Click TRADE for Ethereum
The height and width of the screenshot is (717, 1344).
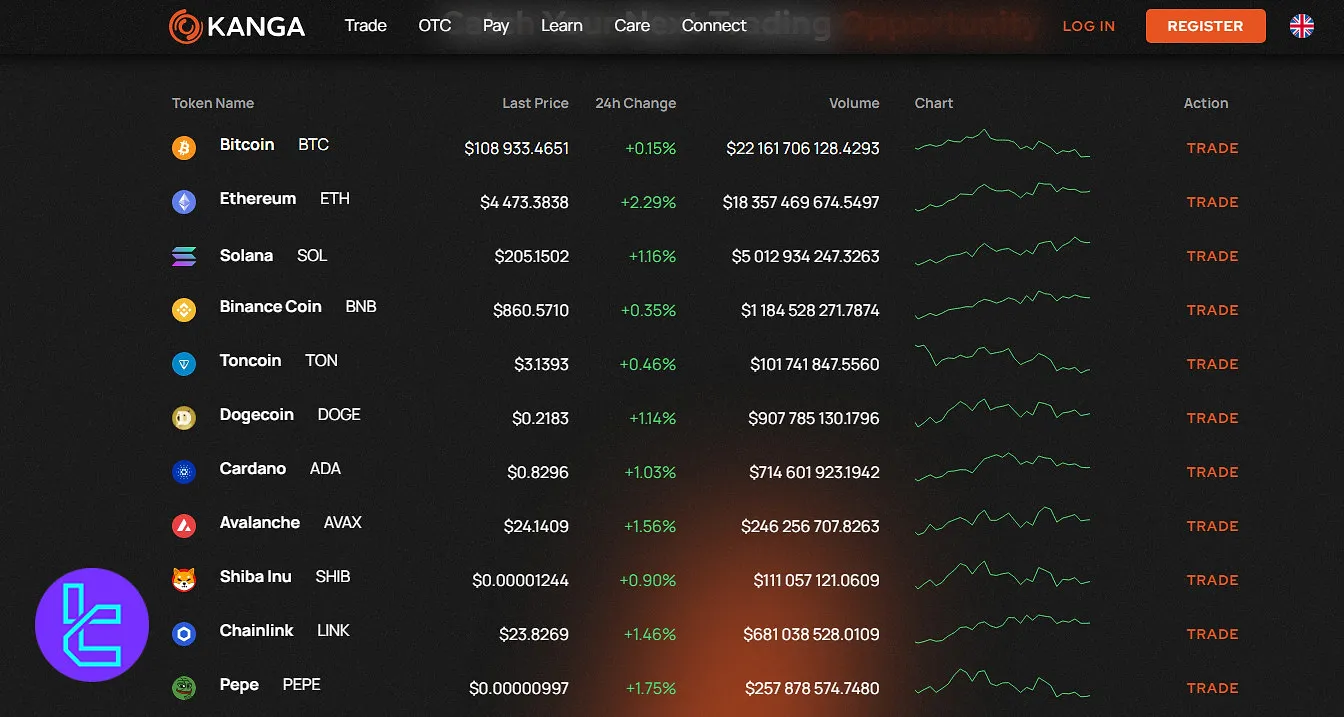(x=1212, y=202)
